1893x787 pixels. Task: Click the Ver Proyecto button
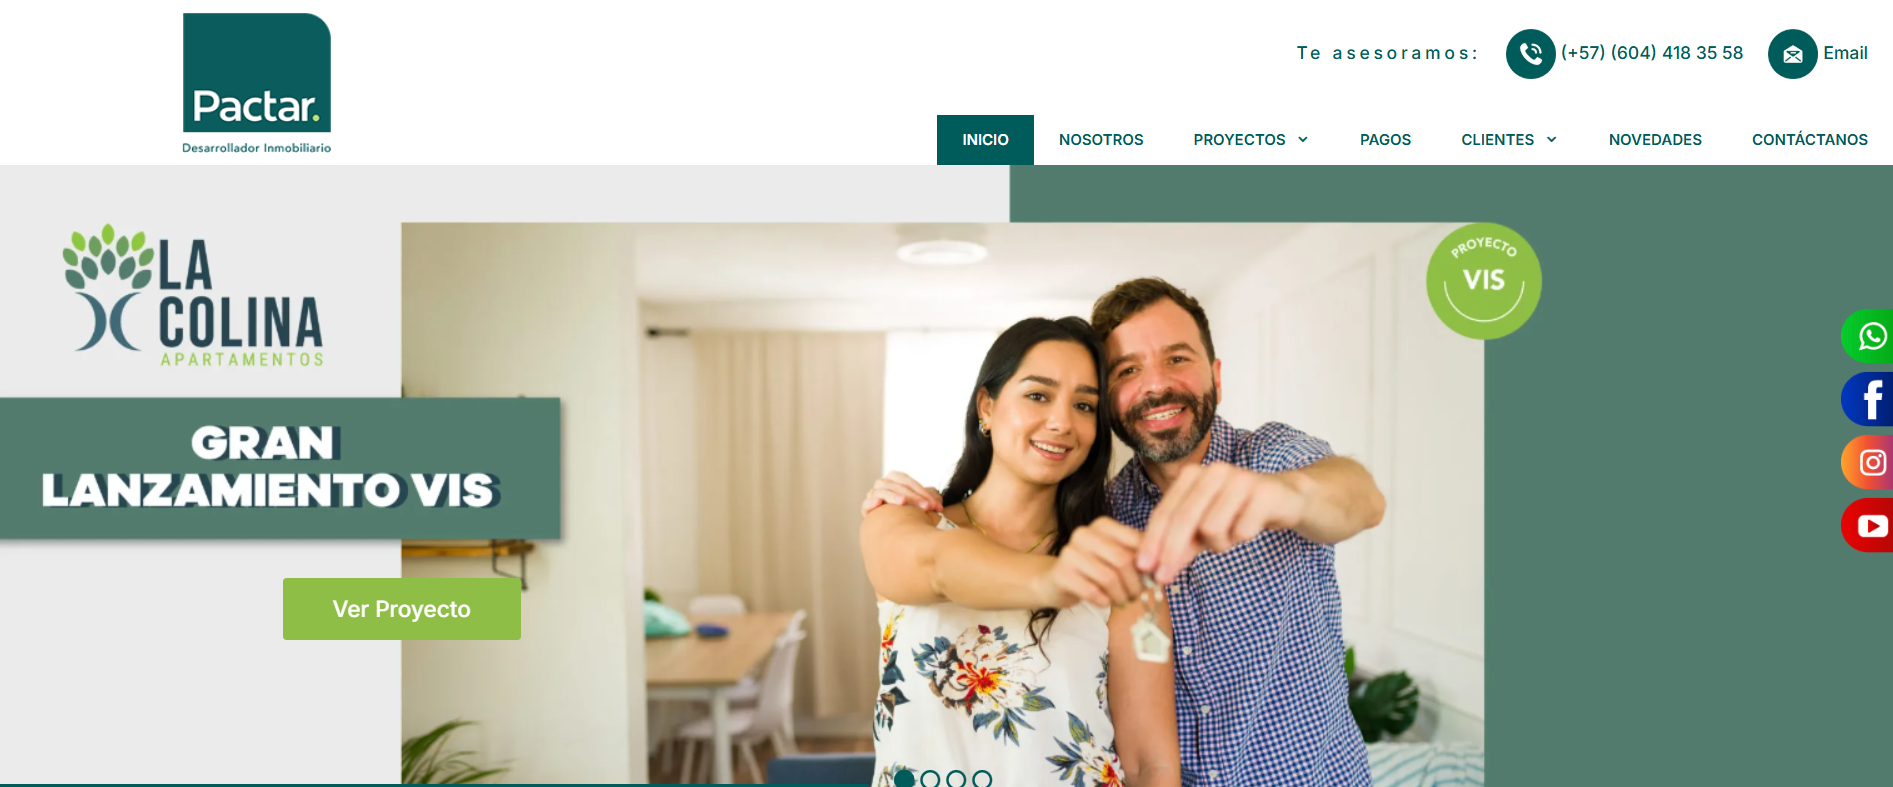pyautogui.click(x=402, y=609)
